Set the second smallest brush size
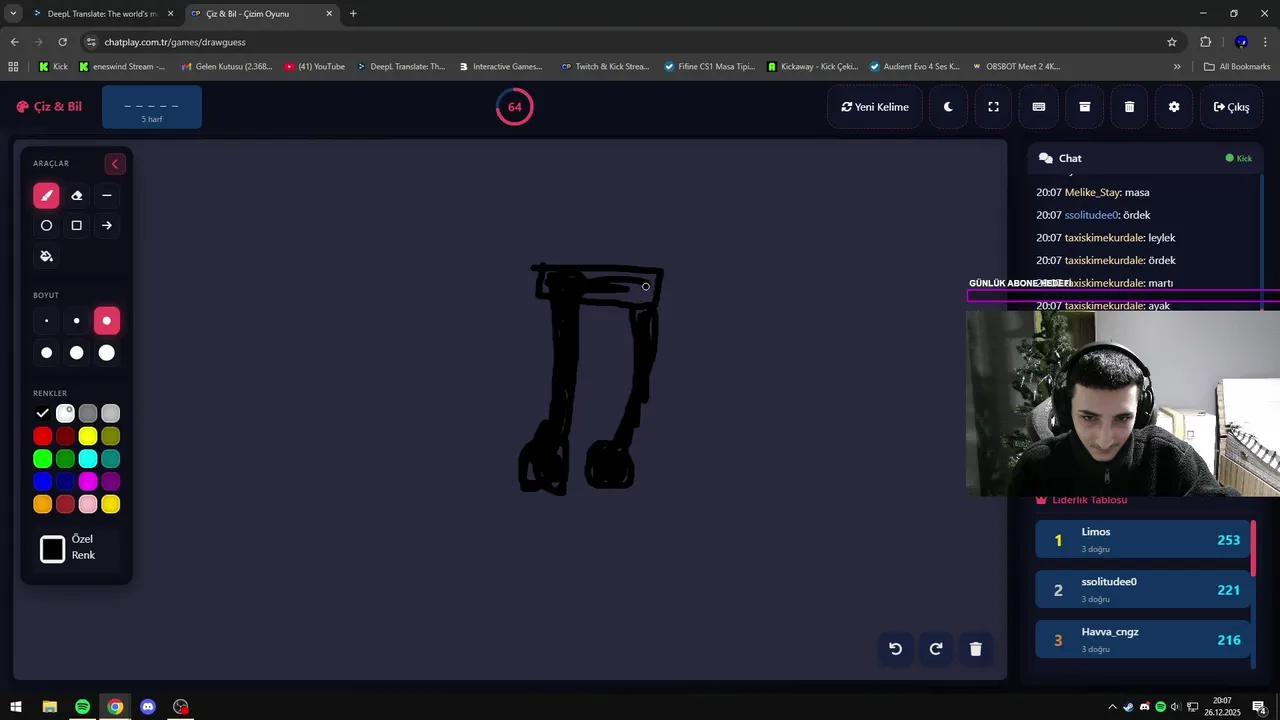 [x=76, y=321]
